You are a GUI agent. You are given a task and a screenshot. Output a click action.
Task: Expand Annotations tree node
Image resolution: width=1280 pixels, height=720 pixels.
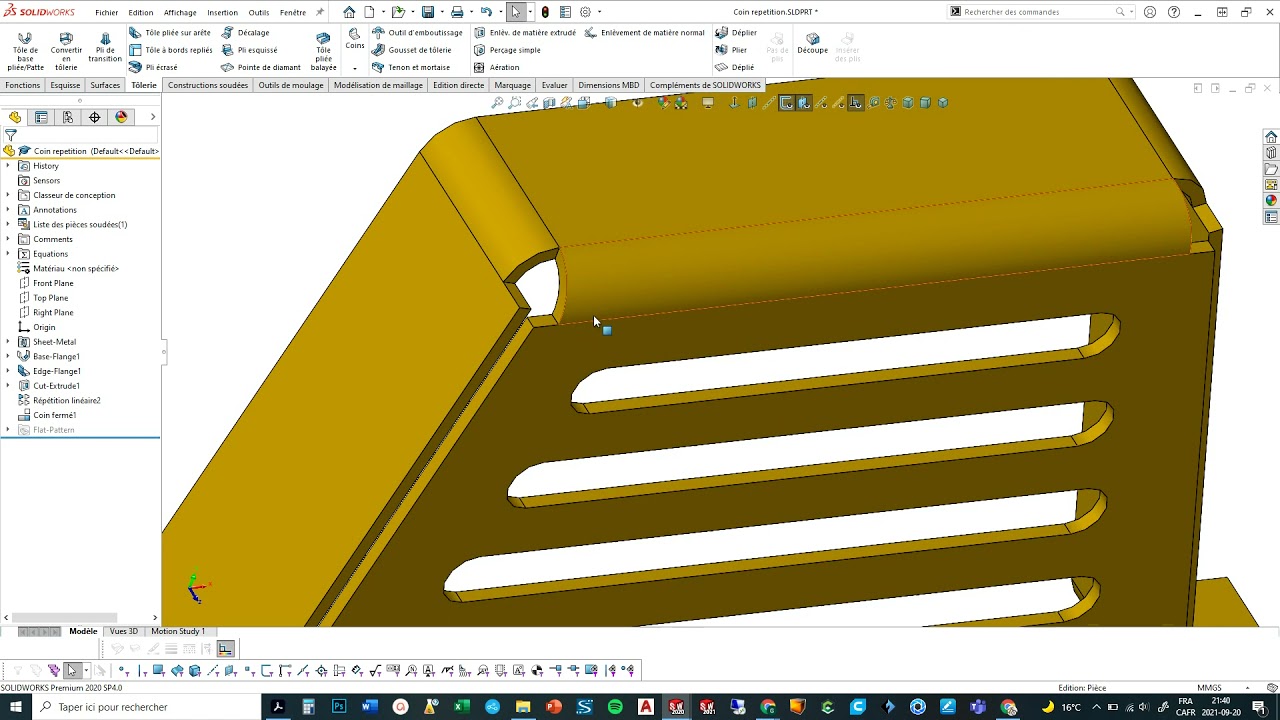(x=8, y=210)
